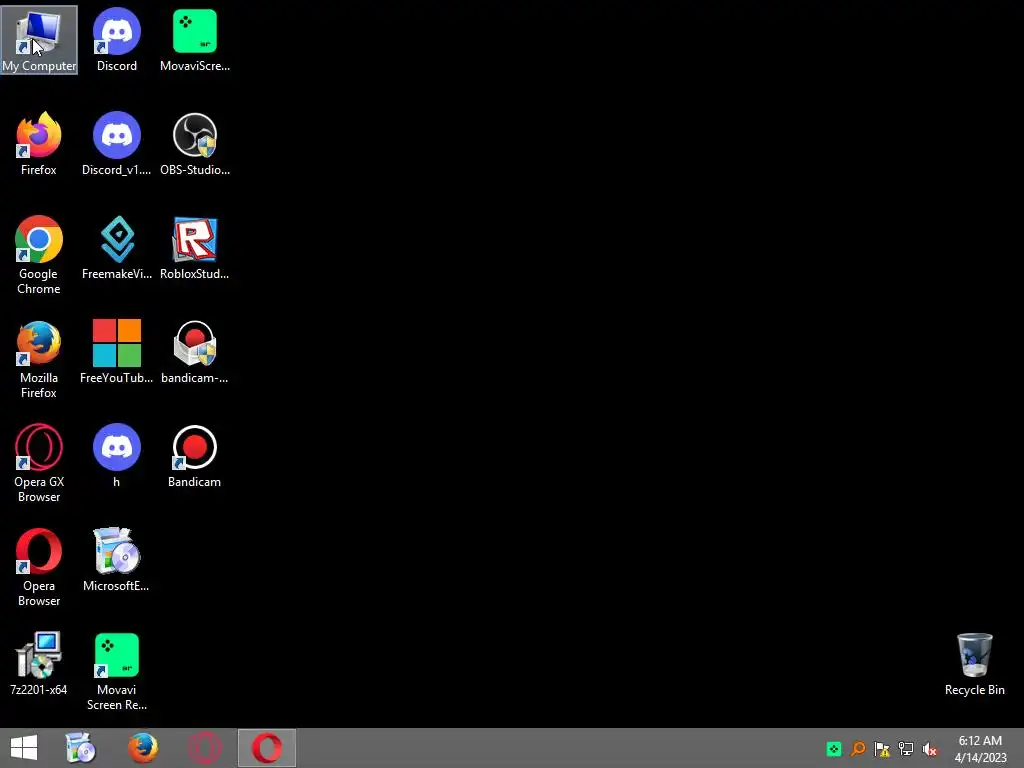
Task: Select the bandicam-... installer icon
Action: 195,352
